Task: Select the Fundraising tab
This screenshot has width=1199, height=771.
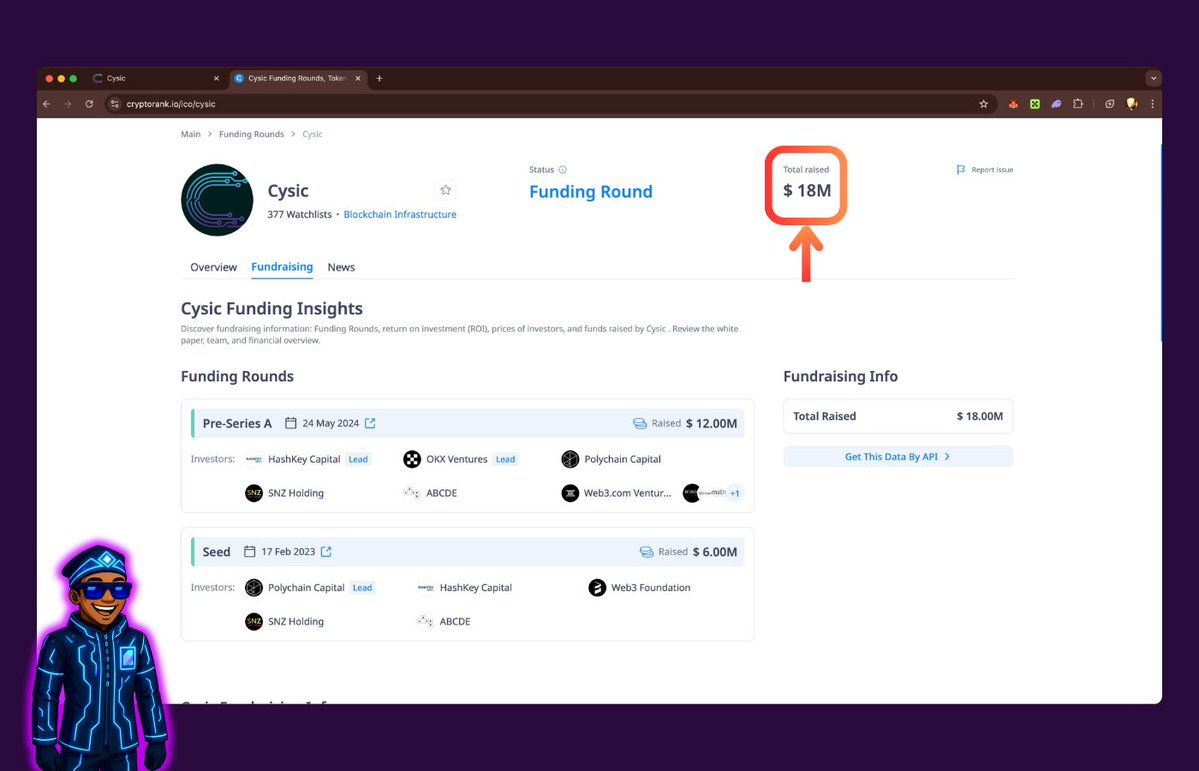Action: pos(282,266)
